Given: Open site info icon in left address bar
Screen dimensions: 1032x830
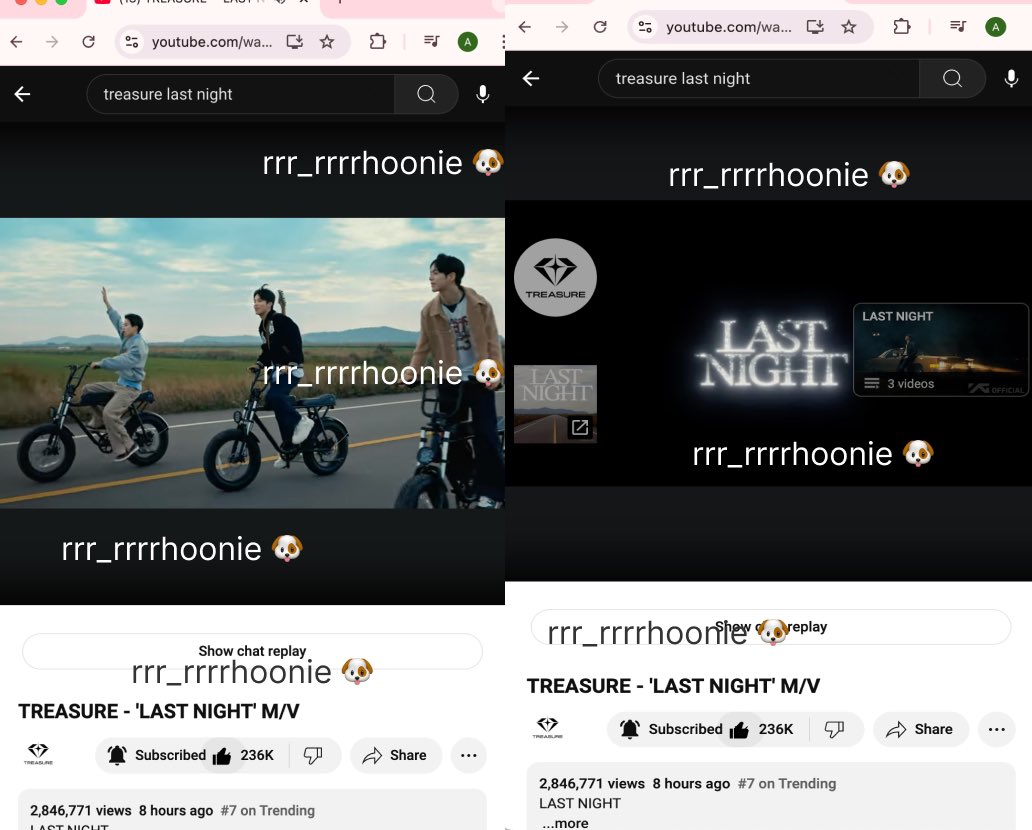Looking at the screenshot, I should 132,42.
